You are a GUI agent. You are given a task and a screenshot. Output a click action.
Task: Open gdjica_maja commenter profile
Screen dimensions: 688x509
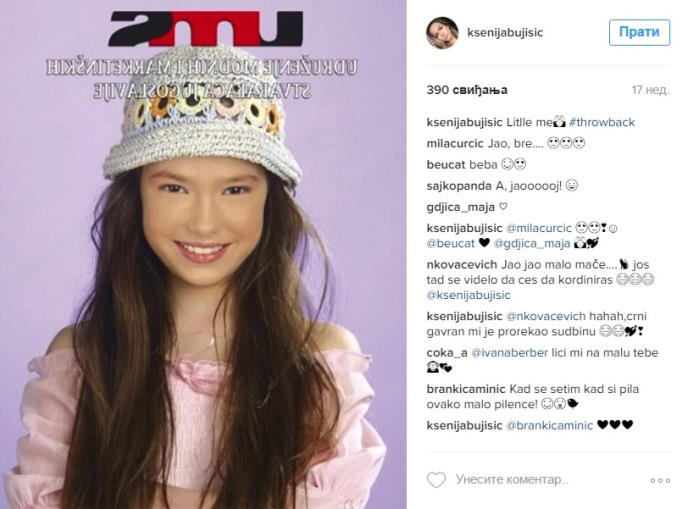point(460,207)
